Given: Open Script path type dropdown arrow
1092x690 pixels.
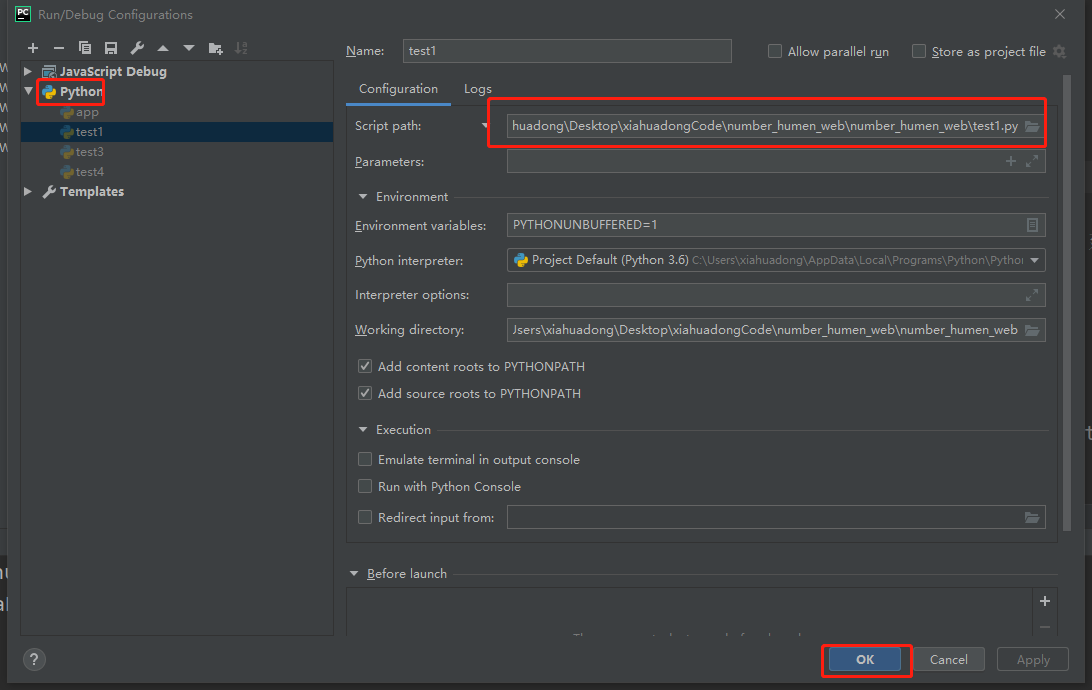Looking at the screenshot, I should click(x=485, y=126).
